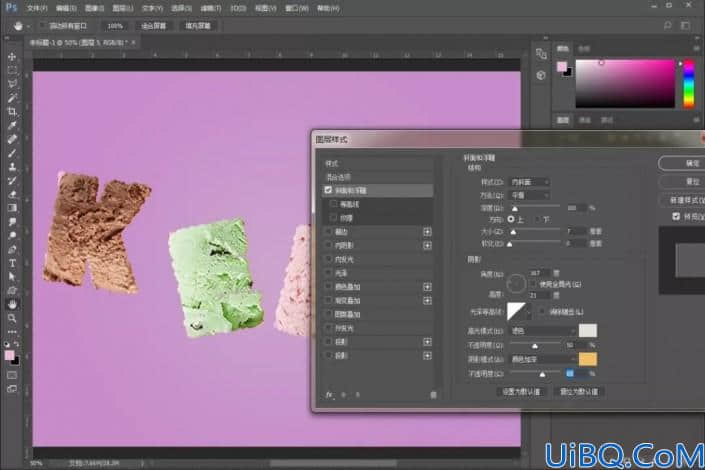Viewport: 705px width, 470px height.
Task: Click the Fit Screen button
Action: click(x=154, y=26)
